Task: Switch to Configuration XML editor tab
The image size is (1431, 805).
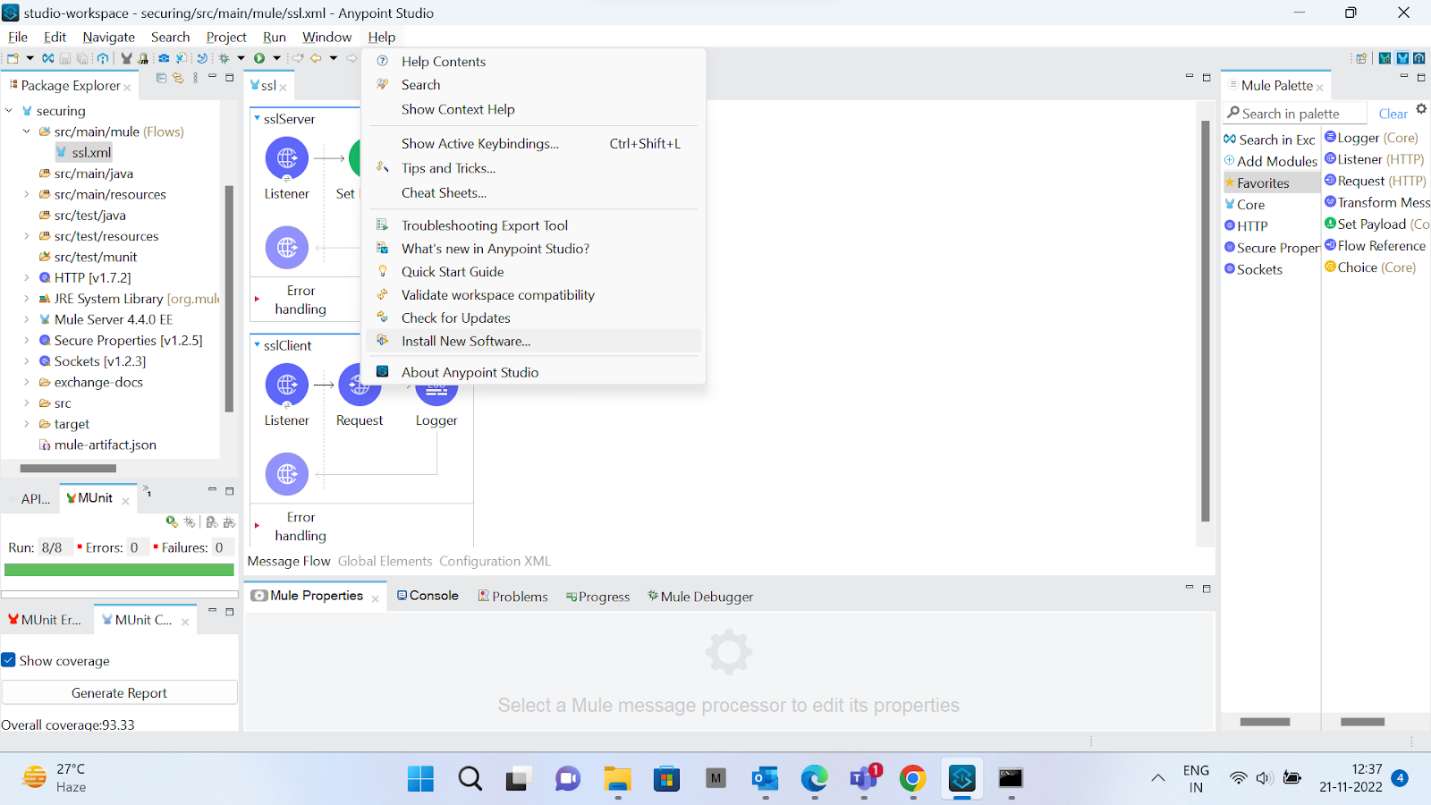Action: pyautogui.click(x=495, y=561)
